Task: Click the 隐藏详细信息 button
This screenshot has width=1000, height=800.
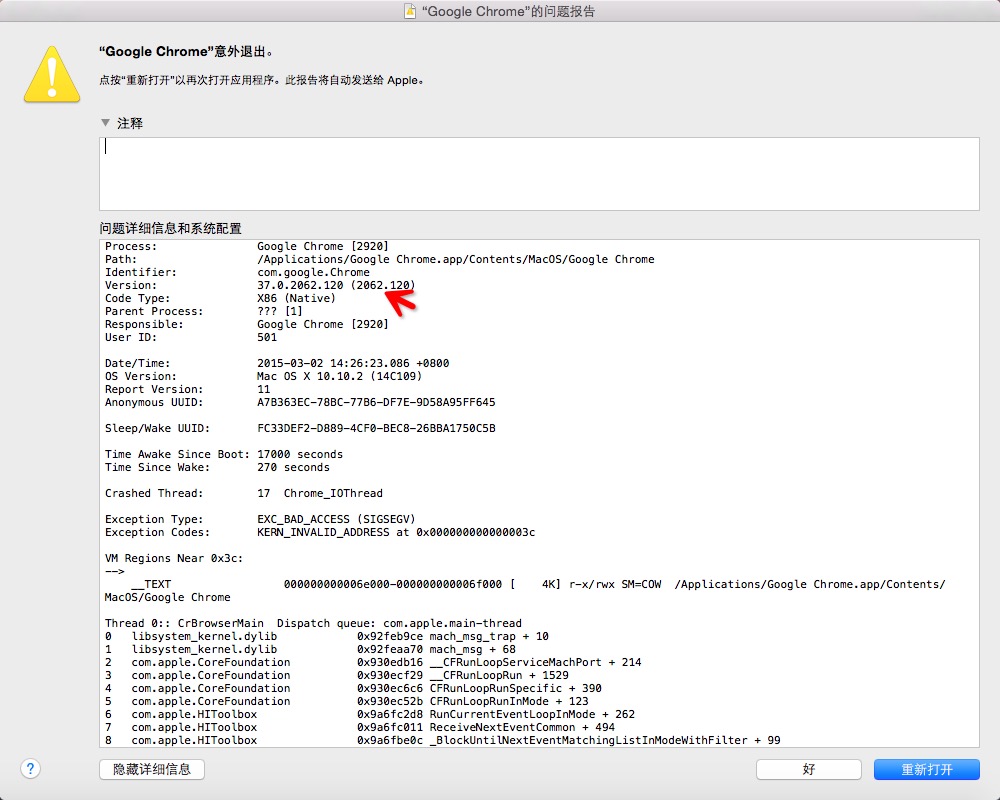Action: pyautogui.click(x=152, y=769)
